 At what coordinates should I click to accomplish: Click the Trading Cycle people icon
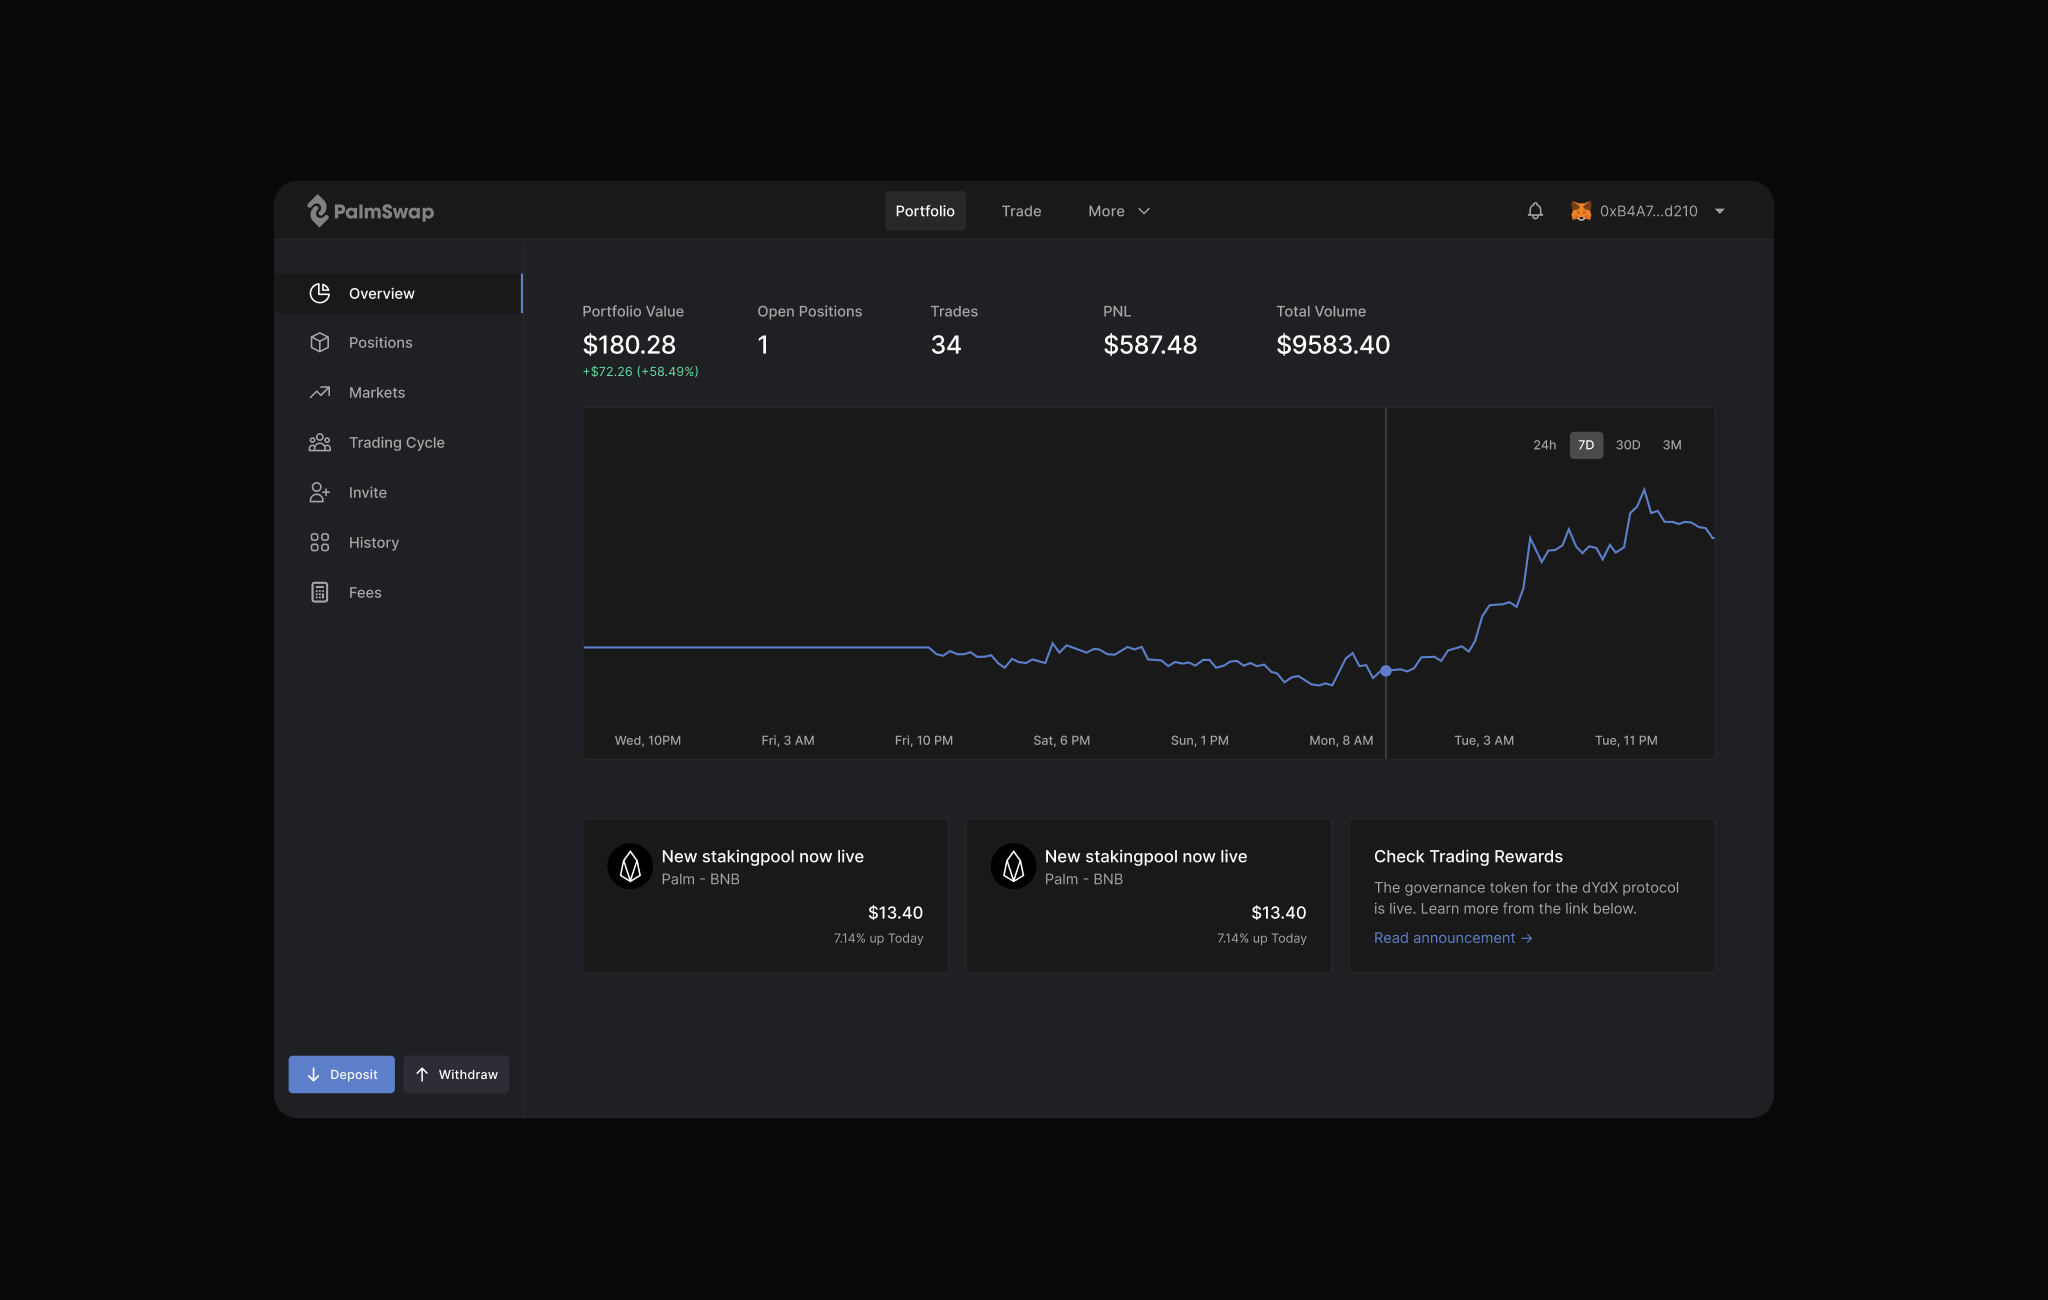click(x=320, y=443)
